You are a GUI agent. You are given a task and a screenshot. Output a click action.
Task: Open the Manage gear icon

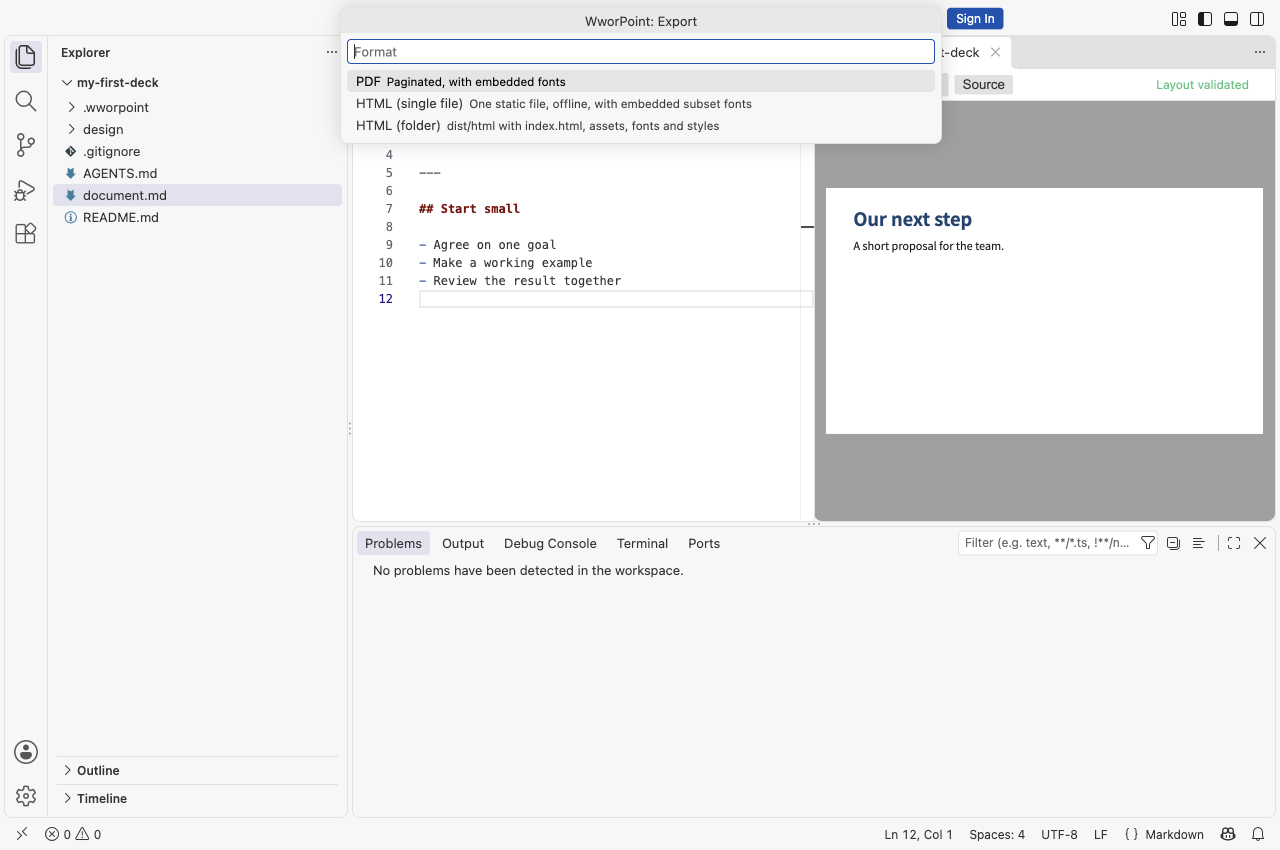point(26,796)
